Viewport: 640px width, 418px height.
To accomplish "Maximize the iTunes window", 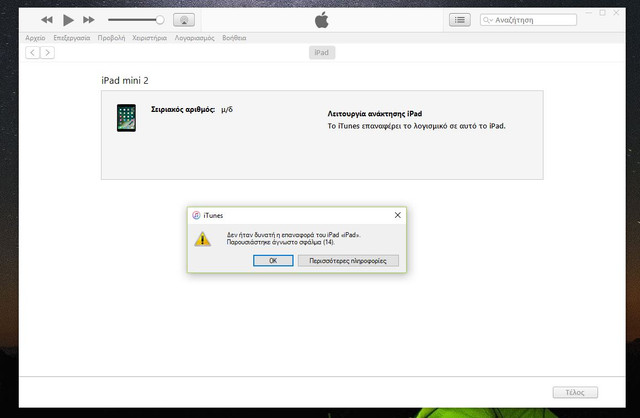I will pyautogui.click(x=602, y=13).
